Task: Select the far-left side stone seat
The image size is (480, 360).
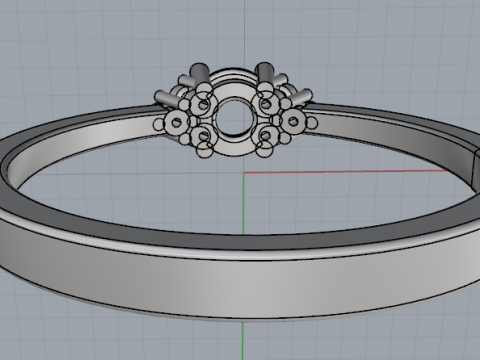Action: point(175,123)
